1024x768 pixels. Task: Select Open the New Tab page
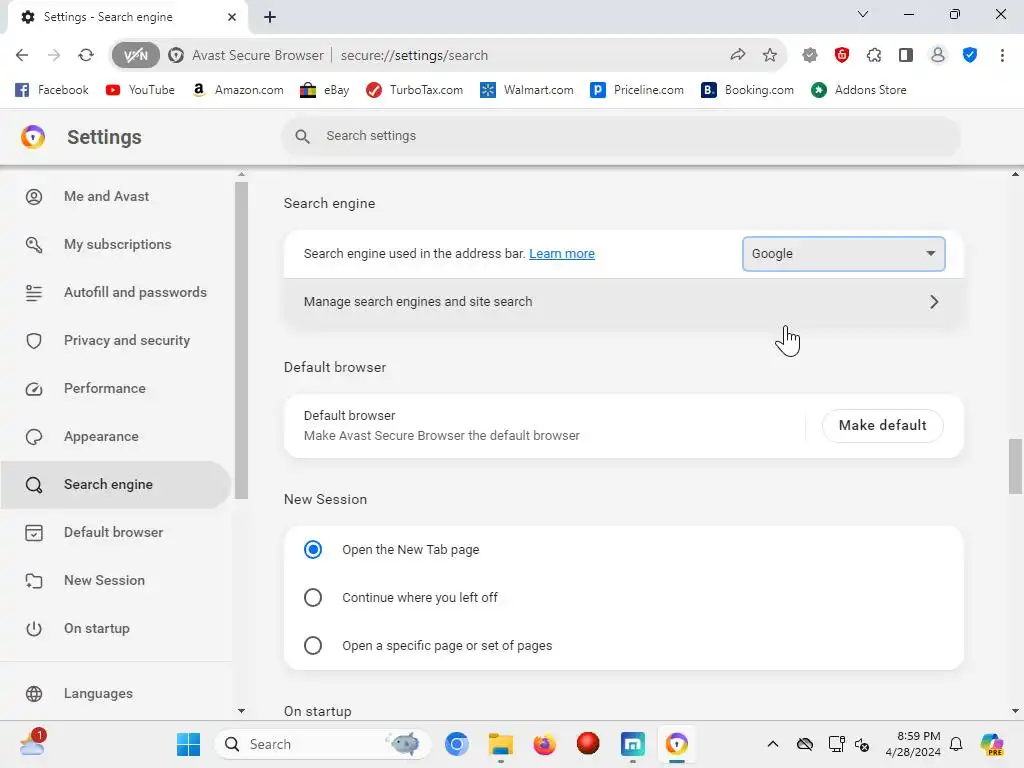coord(313,550)
